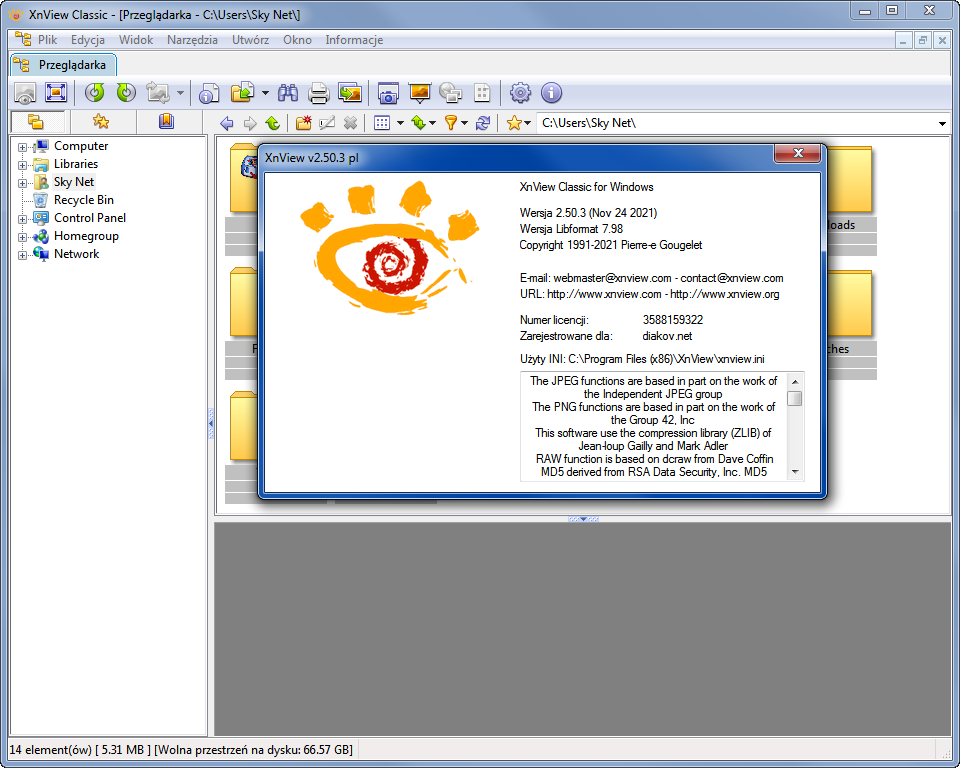960x768 pixels.
Task: Click the credits scrollbar down arrow
Action: tap(795, 472)
